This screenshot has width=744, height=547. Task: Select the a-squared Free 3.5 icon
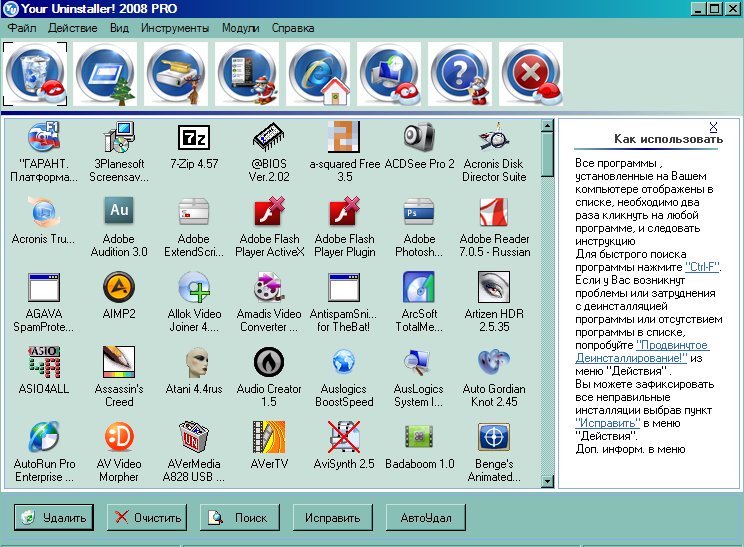click(x=344, y=138)
